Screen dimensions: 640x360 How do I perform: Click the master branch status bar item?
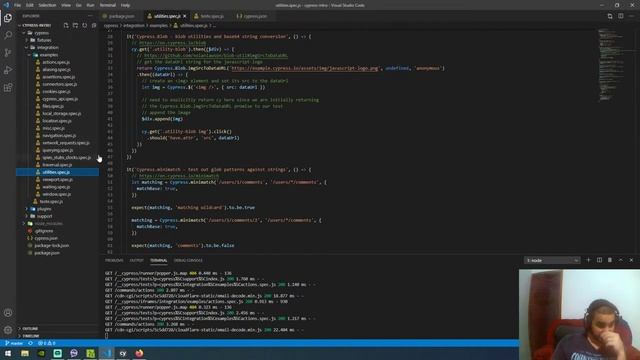click(14, 343)
